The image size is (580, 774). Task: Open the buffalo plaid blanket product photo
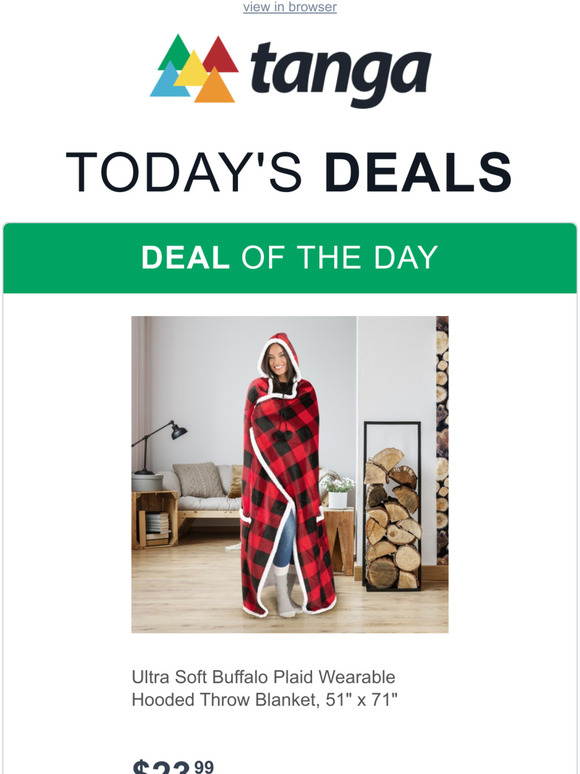(x=290, y=474)
